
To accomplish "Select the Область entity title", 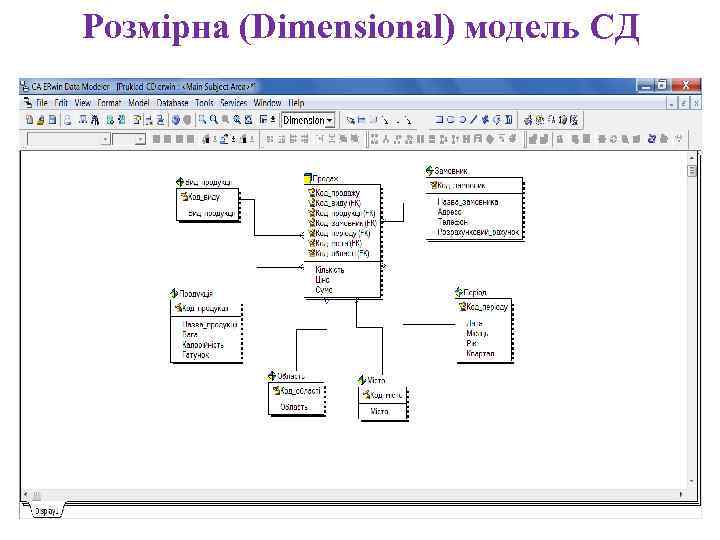I will tap(291, 376).
